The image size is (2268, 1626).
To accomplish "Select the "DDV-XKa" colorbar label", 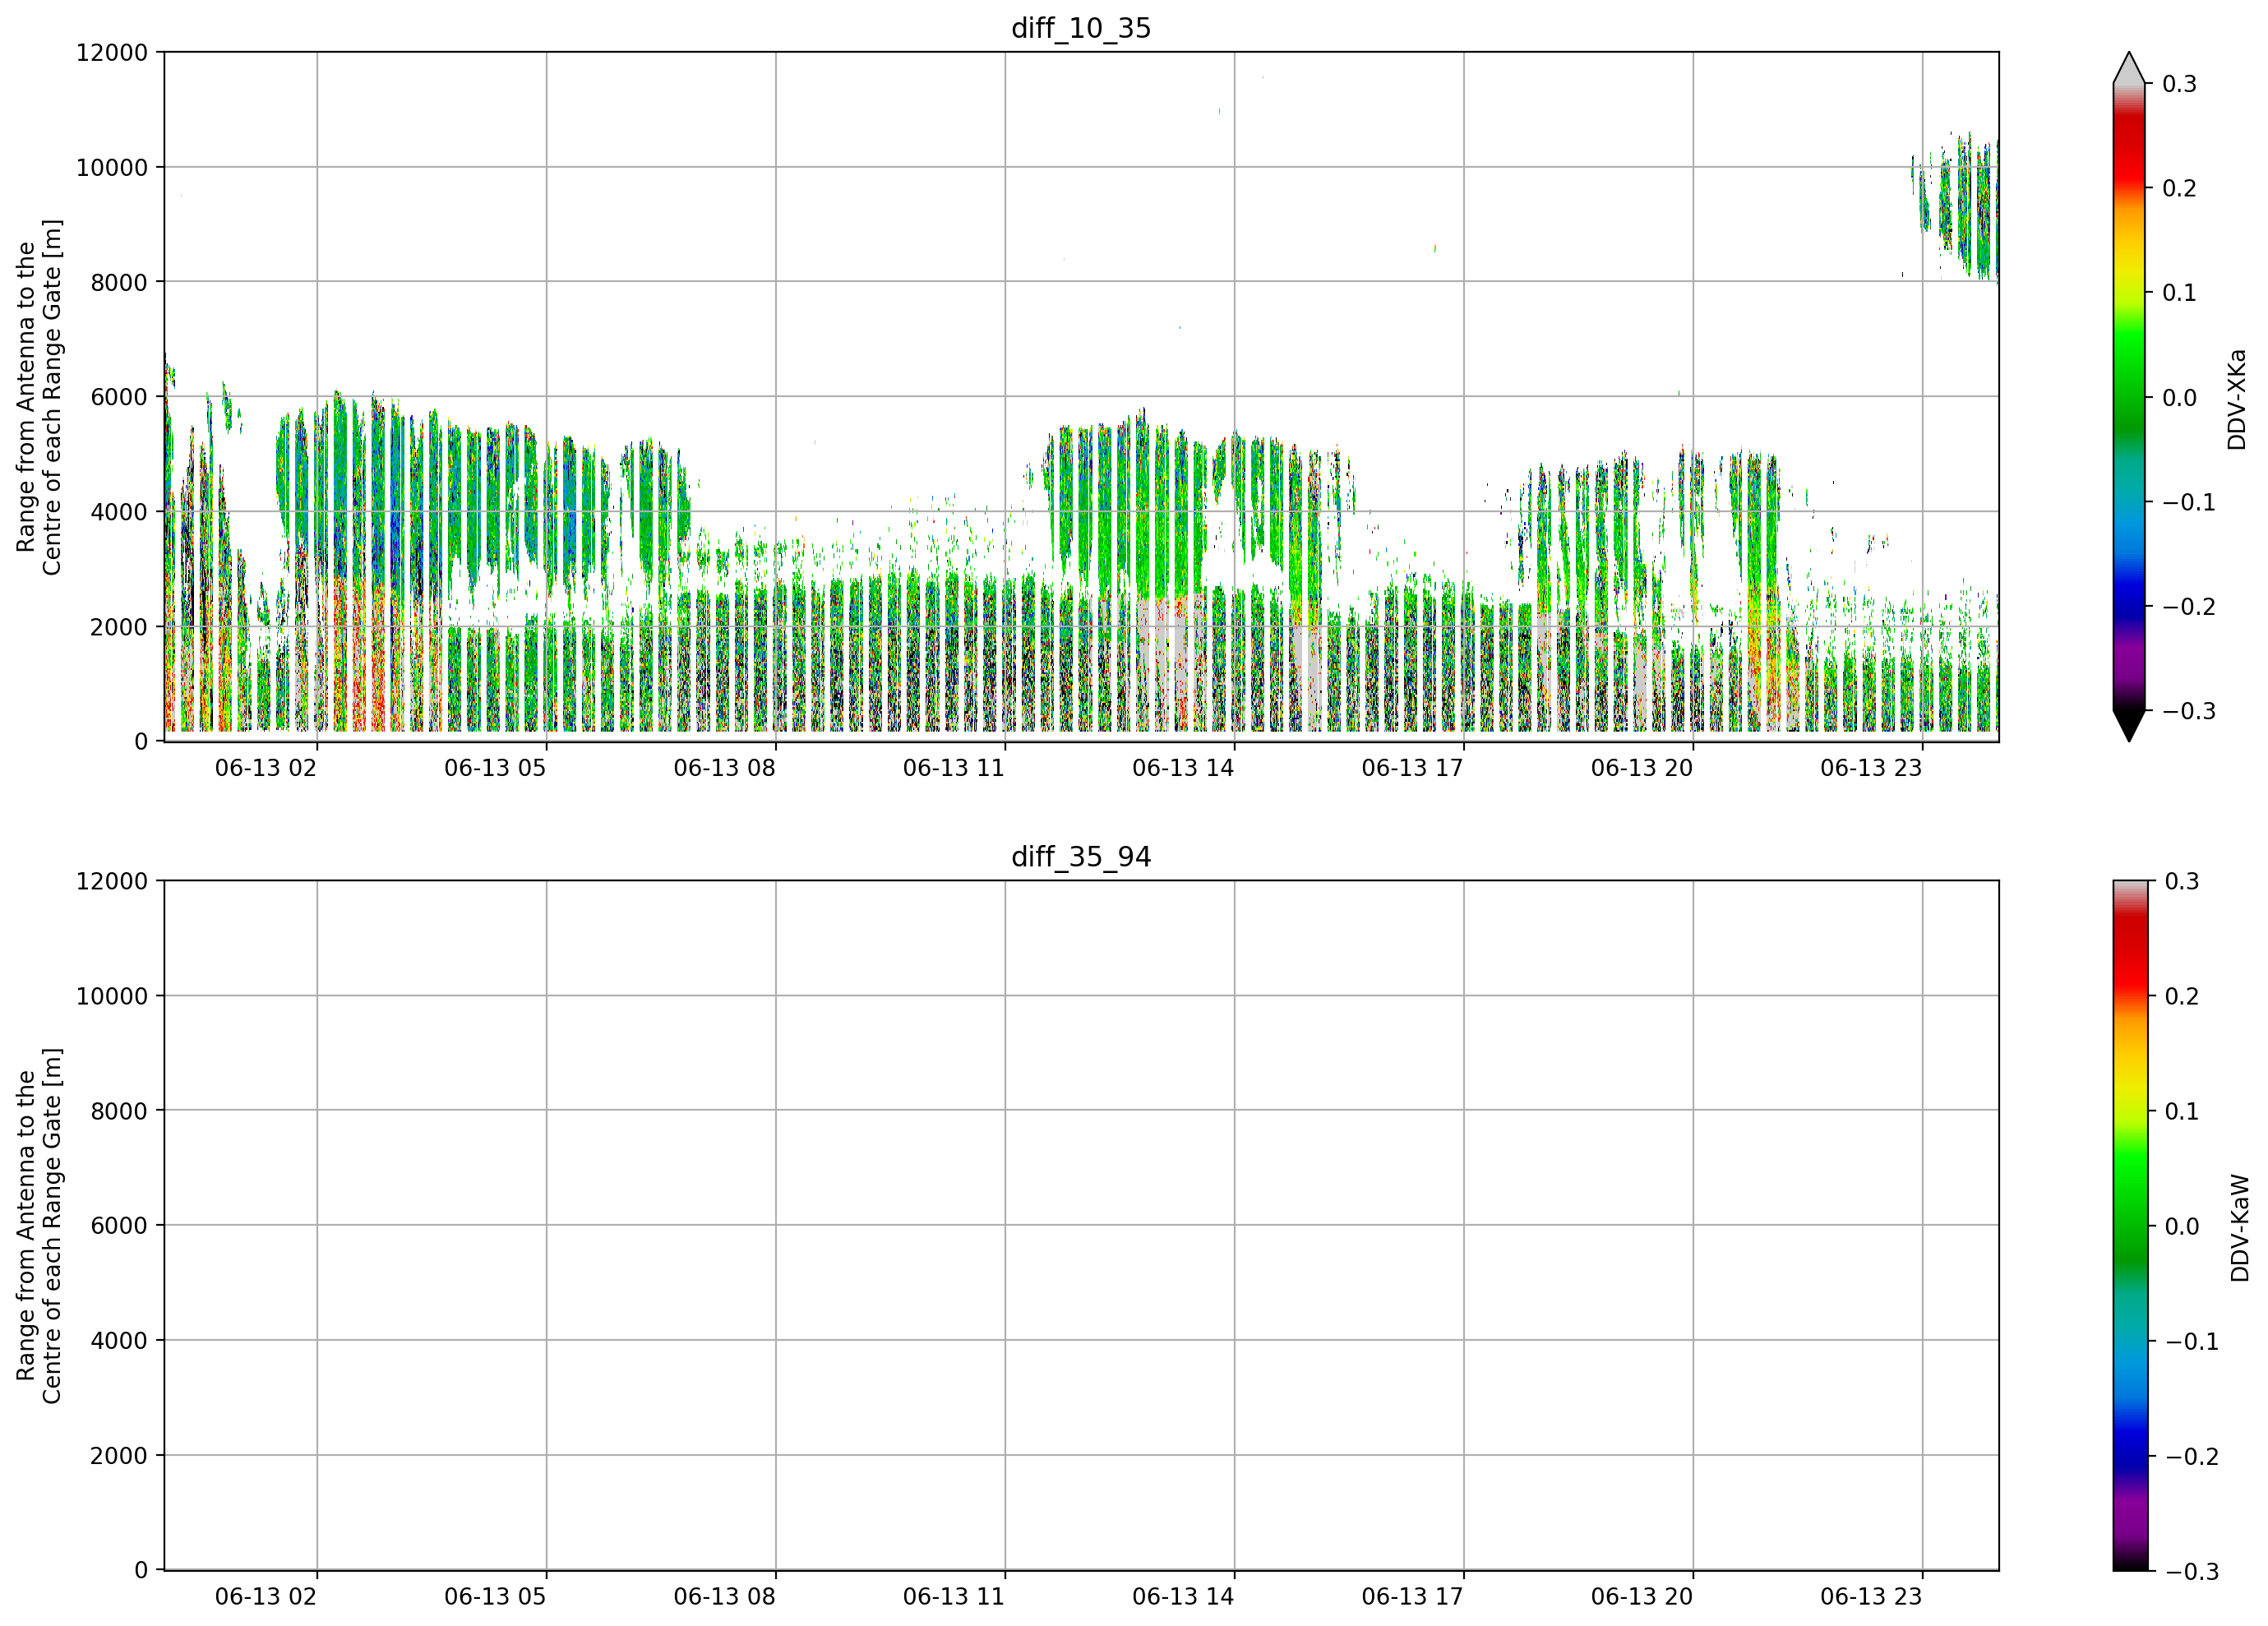I will (x=2238, y=399).
